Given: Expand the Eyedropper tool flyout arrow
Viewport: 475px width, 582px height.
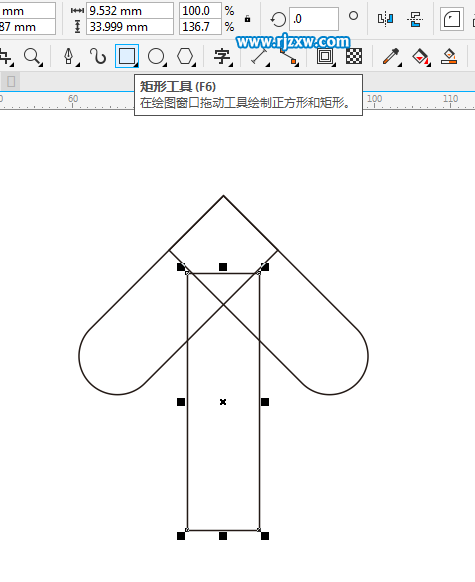Looking at the screenshot, I should coord(400,65).
